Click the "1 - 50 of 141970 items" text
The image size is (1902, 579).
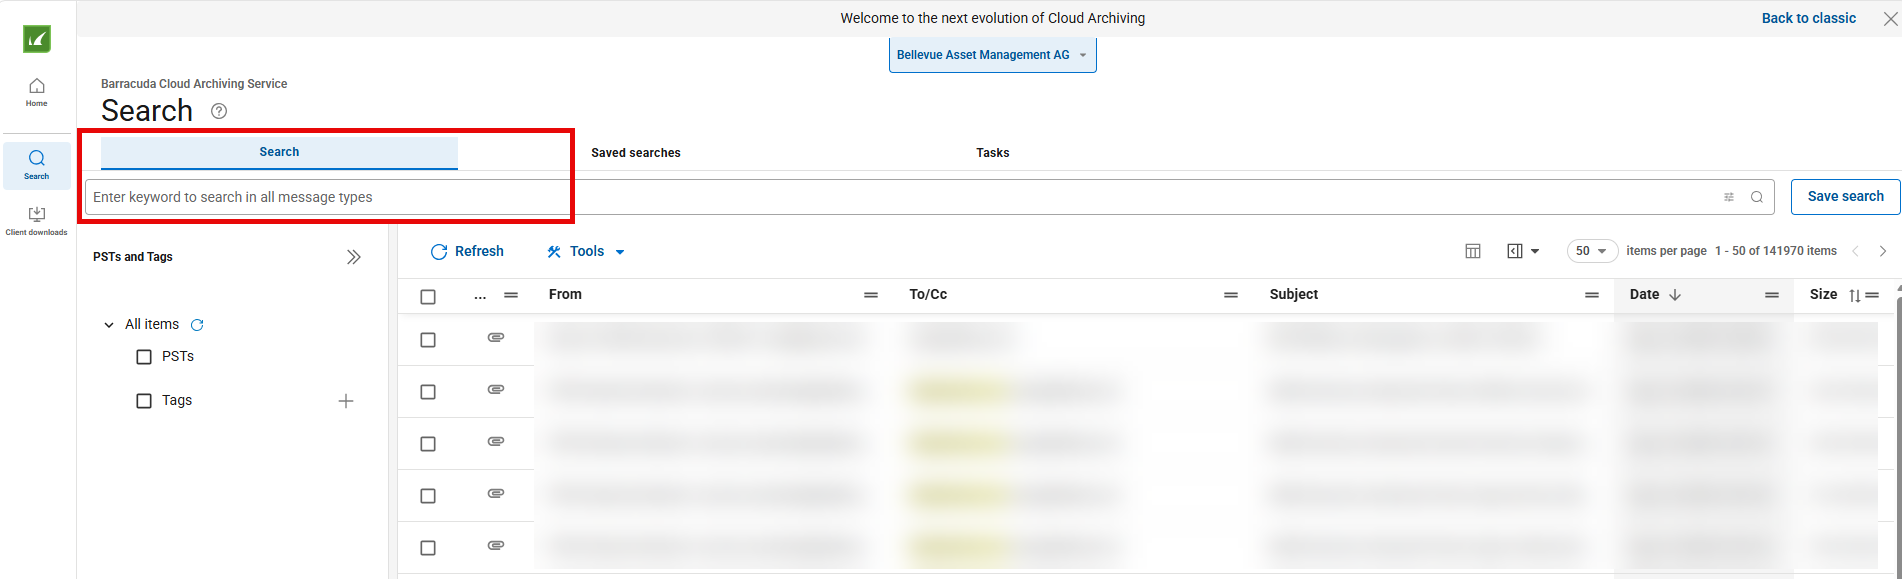1776,251
